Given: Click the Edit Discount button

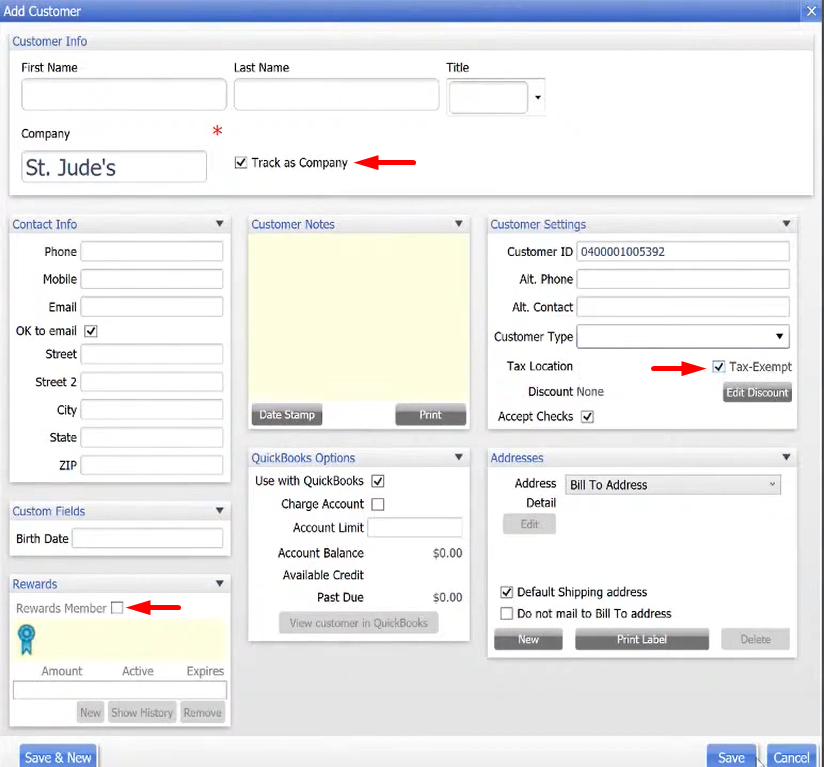Looking at the screenshot, I should click(x=757, y=392).
